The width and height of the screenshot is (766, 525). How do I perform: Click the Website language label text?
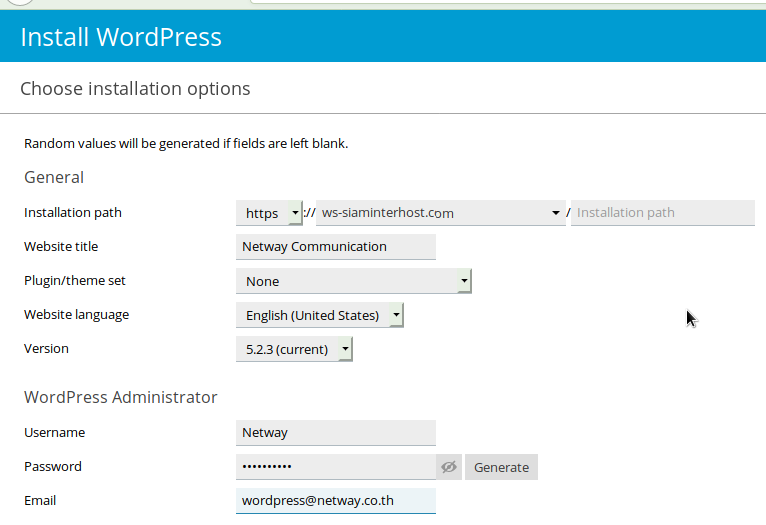[76, 315]
